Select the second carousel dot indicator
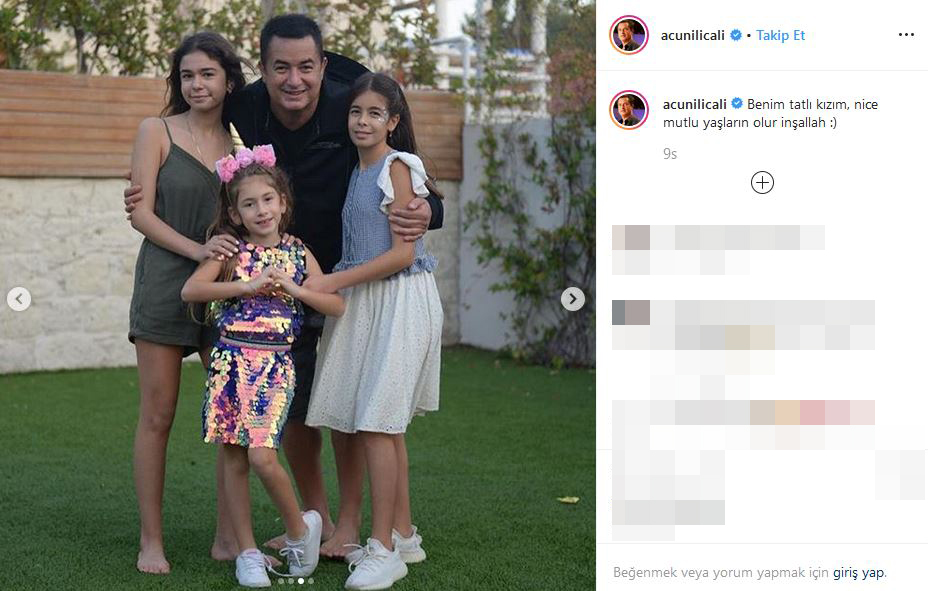 (x=291, y=581)
